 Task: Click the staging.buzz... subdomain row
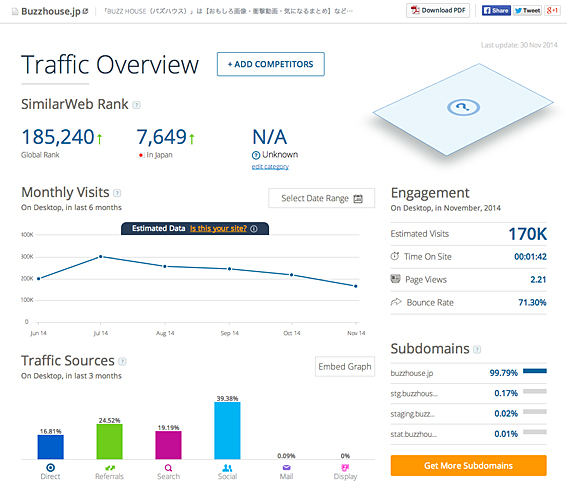pyautogui.click(x=469, y=413)
